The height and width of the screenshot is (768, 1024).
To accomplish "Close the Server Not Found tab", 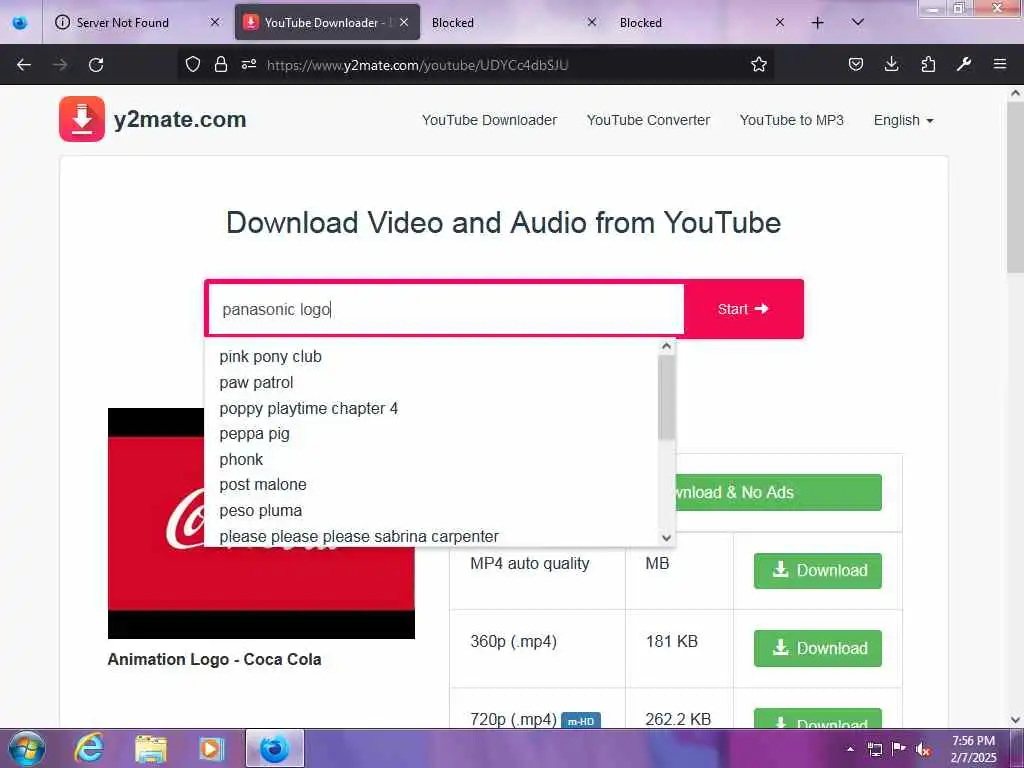I will coord(215,22).
